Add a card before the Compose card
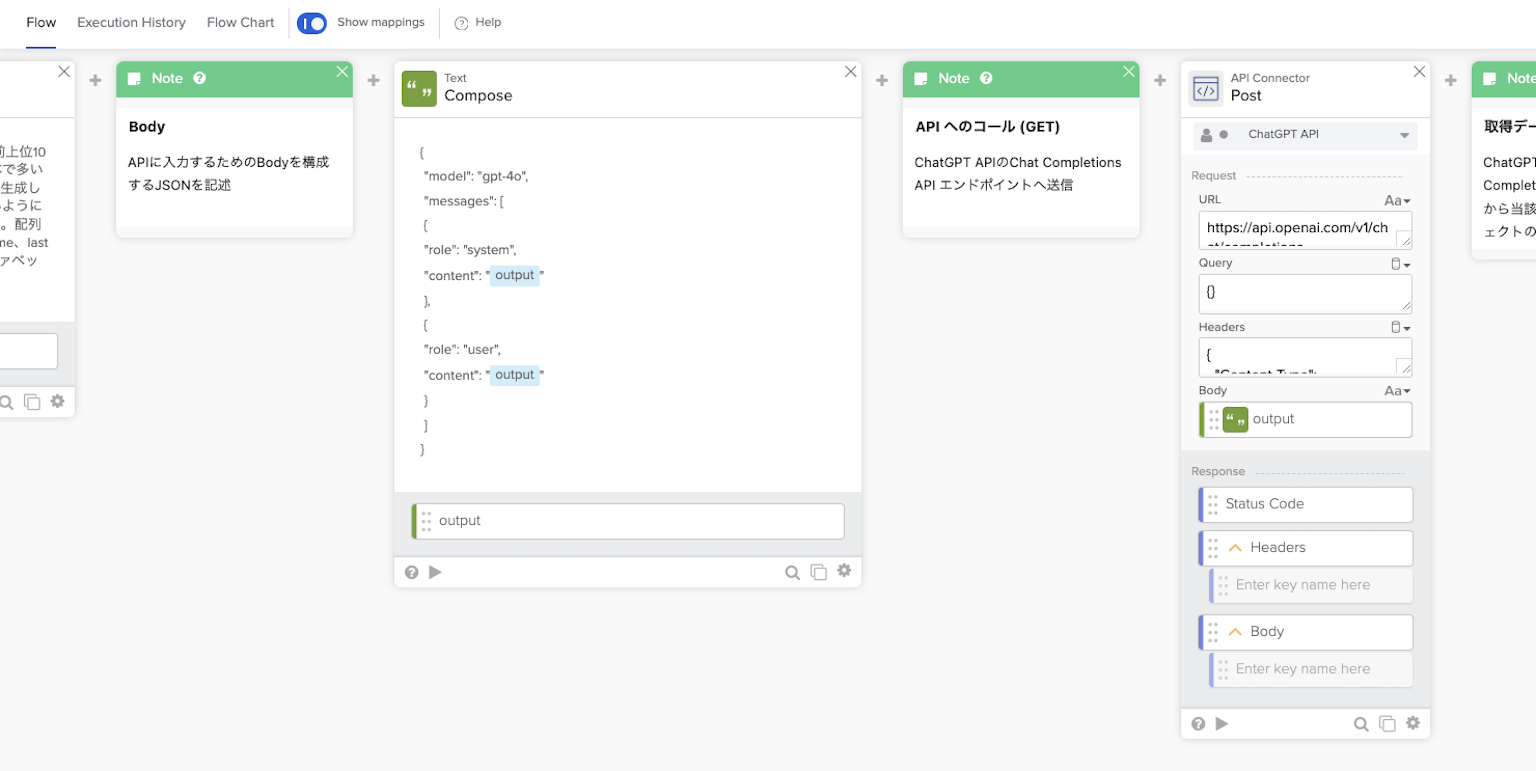This screenshot has height=771, width=1536. [x=373, y=80]
